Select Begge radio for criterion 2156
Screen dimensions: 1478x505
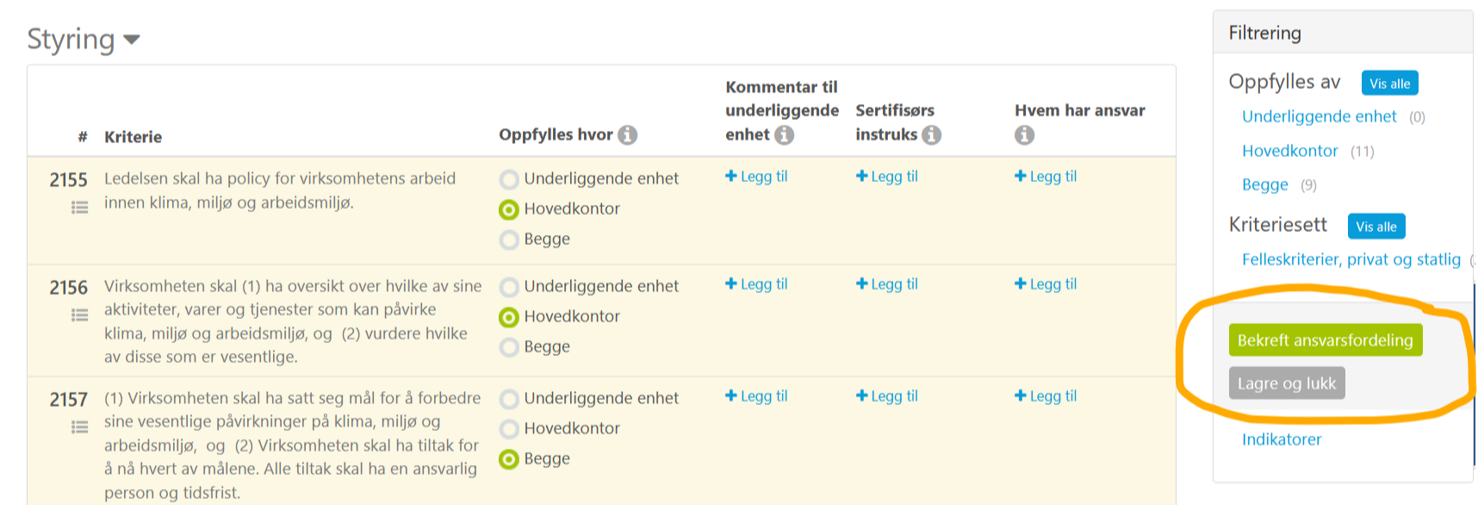coord(509,348)
